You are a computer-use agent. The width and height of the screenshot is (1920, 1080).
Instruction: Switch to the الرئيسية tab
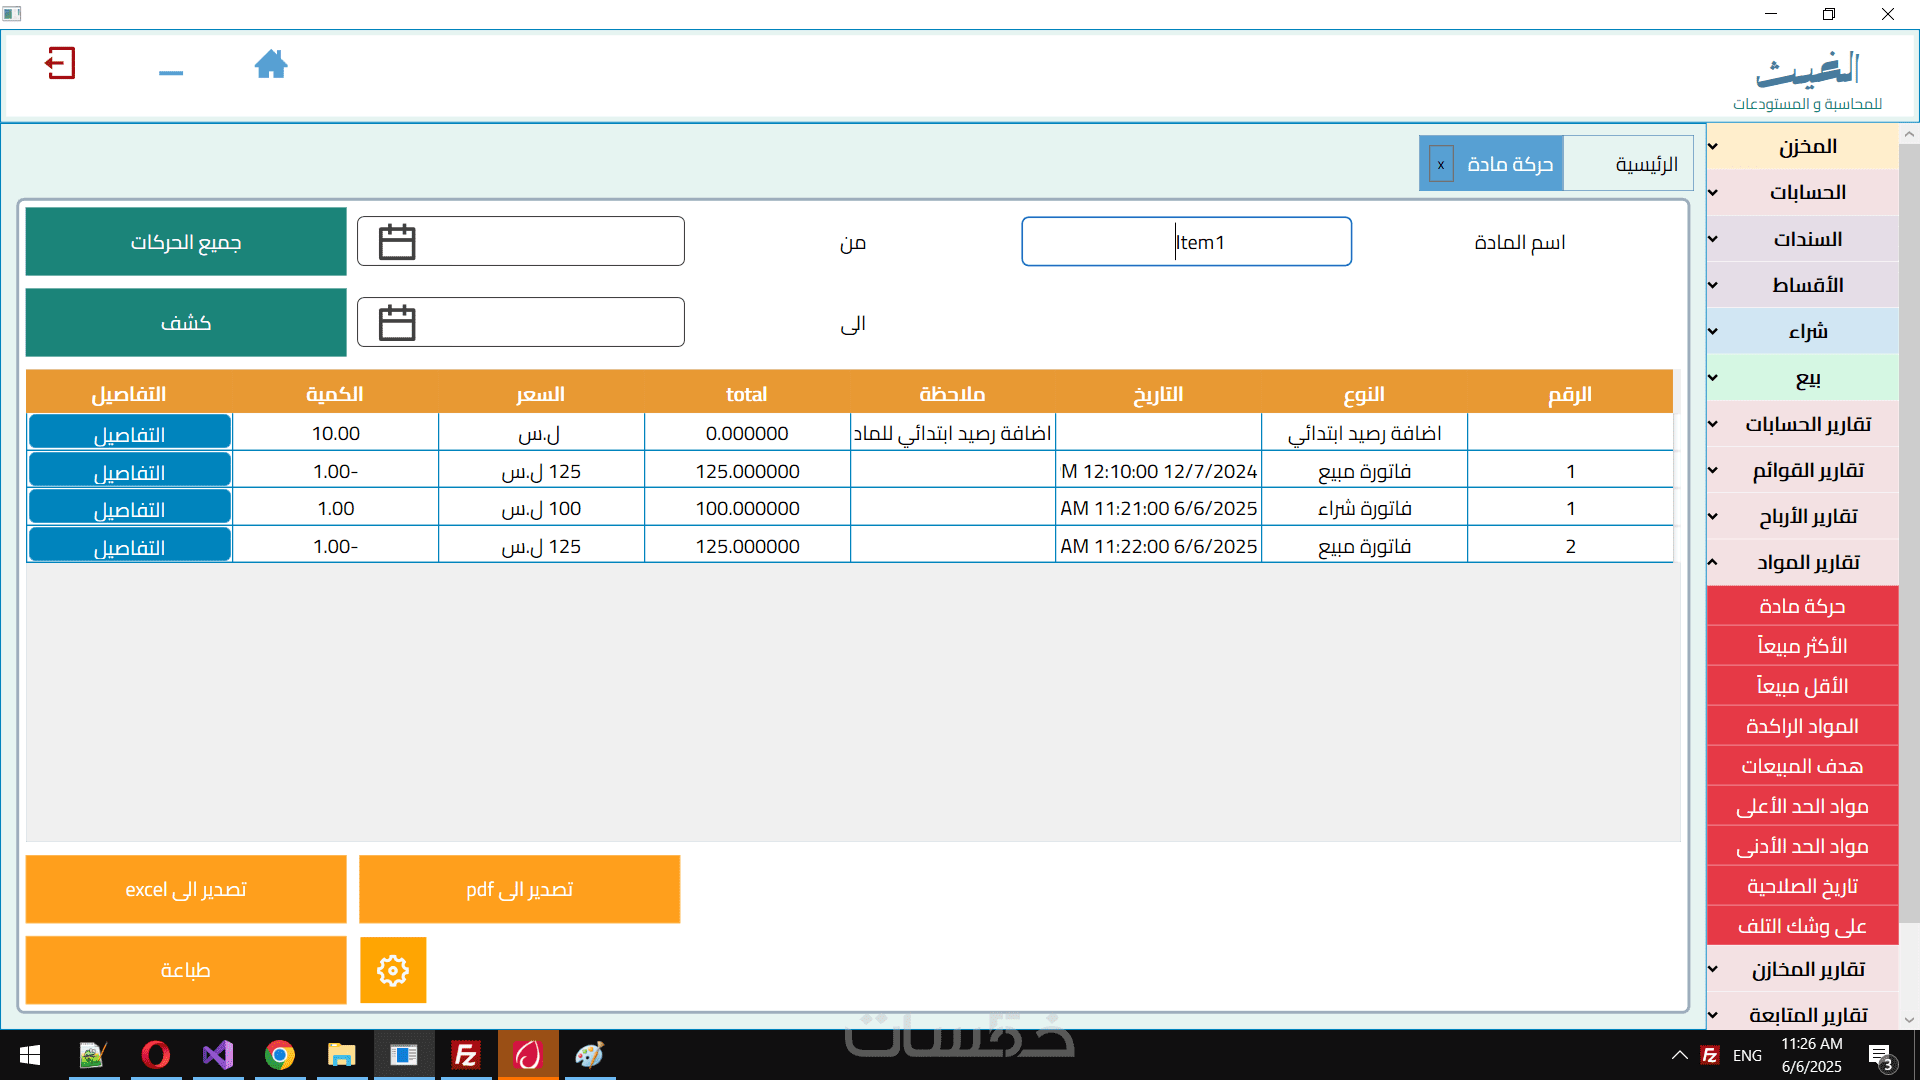tap(1646, 165)
